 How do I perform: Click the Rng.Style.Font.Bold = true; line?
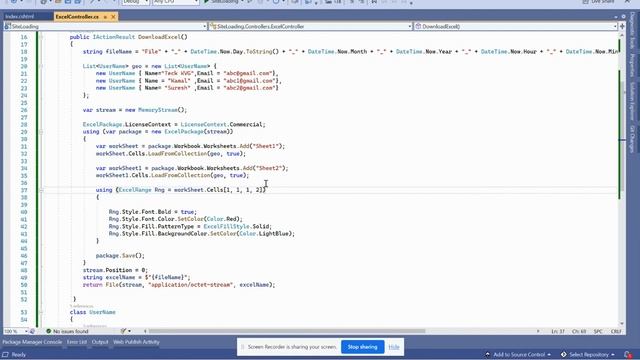pyautogui.click(x=153, y=212)
